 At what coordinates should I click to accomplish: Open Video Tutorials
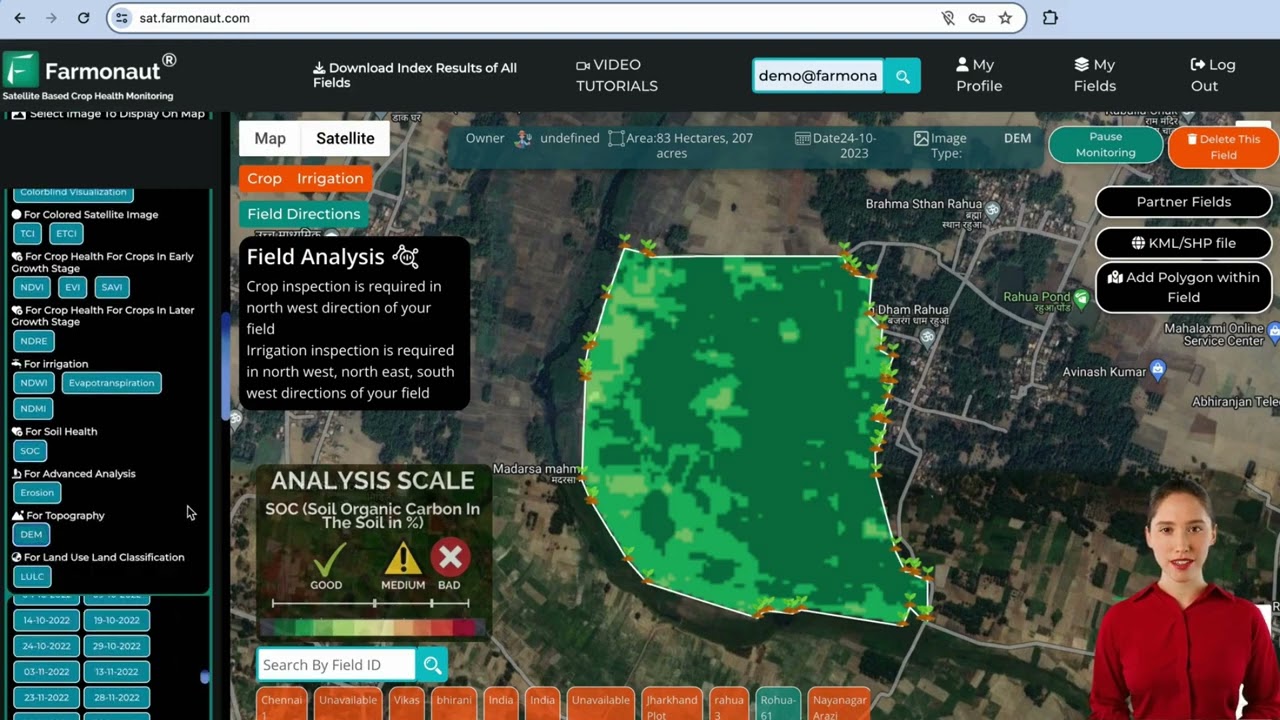point(616,75)
